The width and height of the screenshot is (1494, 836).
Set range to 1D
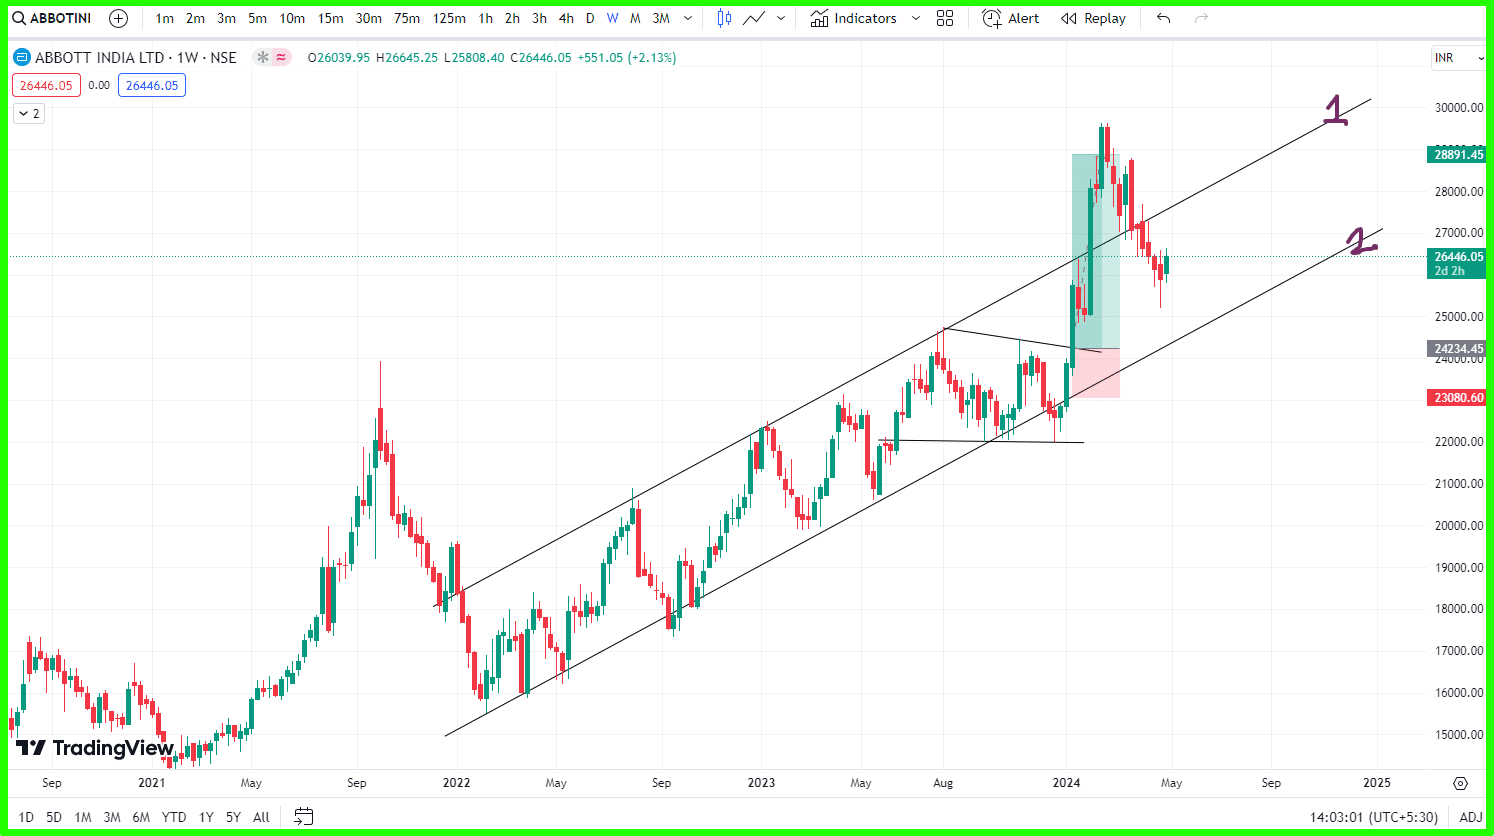[x=26, y=817]
